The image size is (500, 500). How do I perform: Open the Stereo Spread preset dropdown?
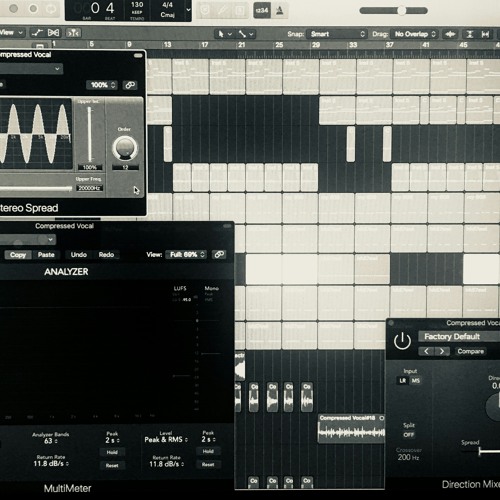(31, 69)
